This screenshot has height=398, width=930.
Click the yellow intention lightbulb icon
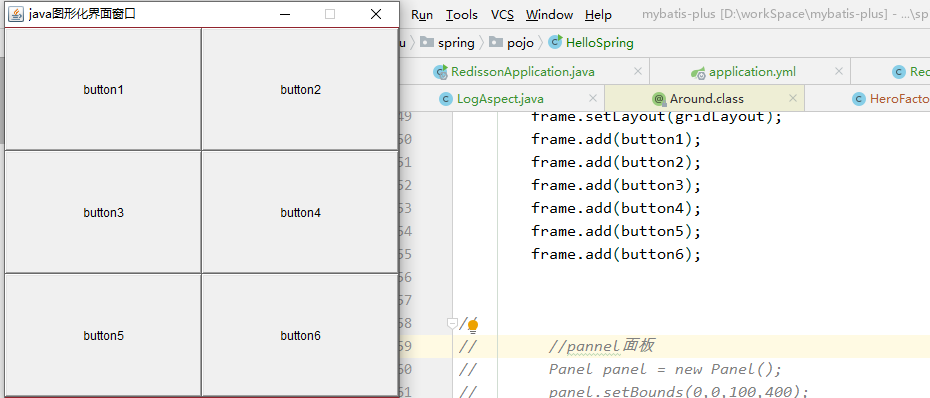[473, 326]
